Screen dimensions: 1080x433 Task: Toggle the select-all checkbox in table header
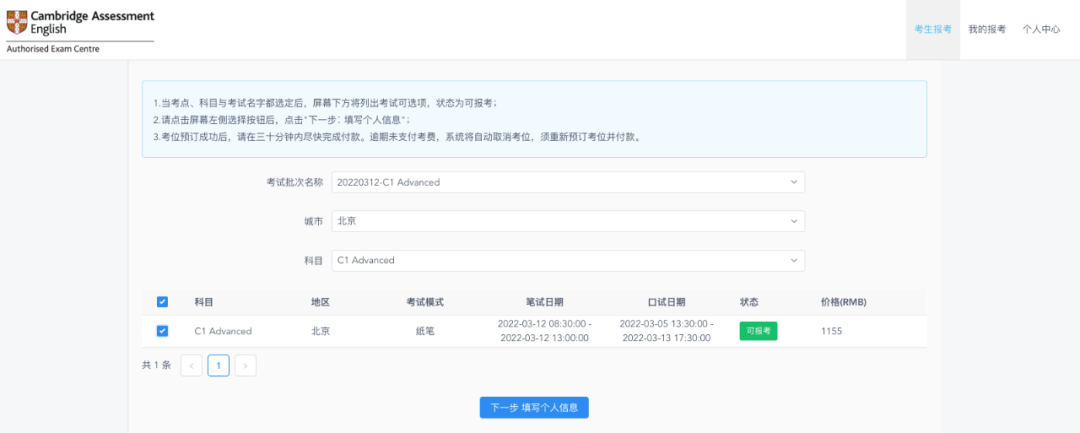pyautogui.click(x=162, y=302)
